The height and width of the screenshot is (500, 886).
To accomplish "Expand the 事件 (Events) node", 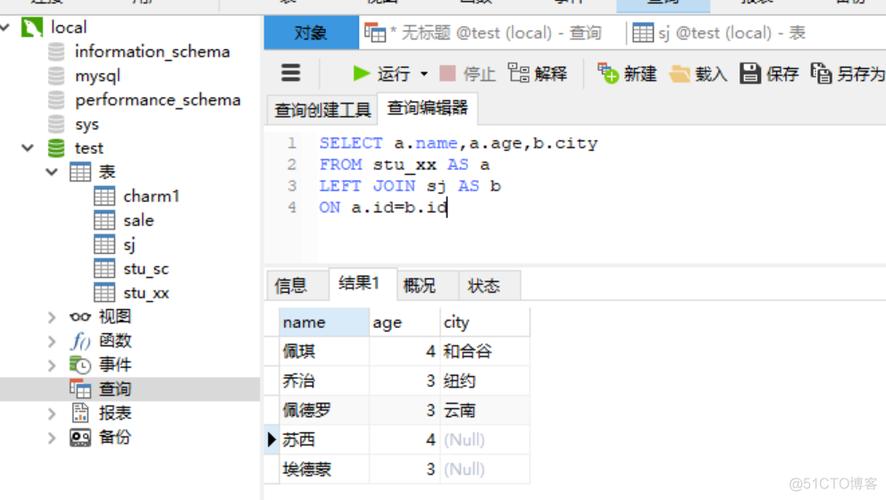I will pyautogui.click(x=51, y=366).
